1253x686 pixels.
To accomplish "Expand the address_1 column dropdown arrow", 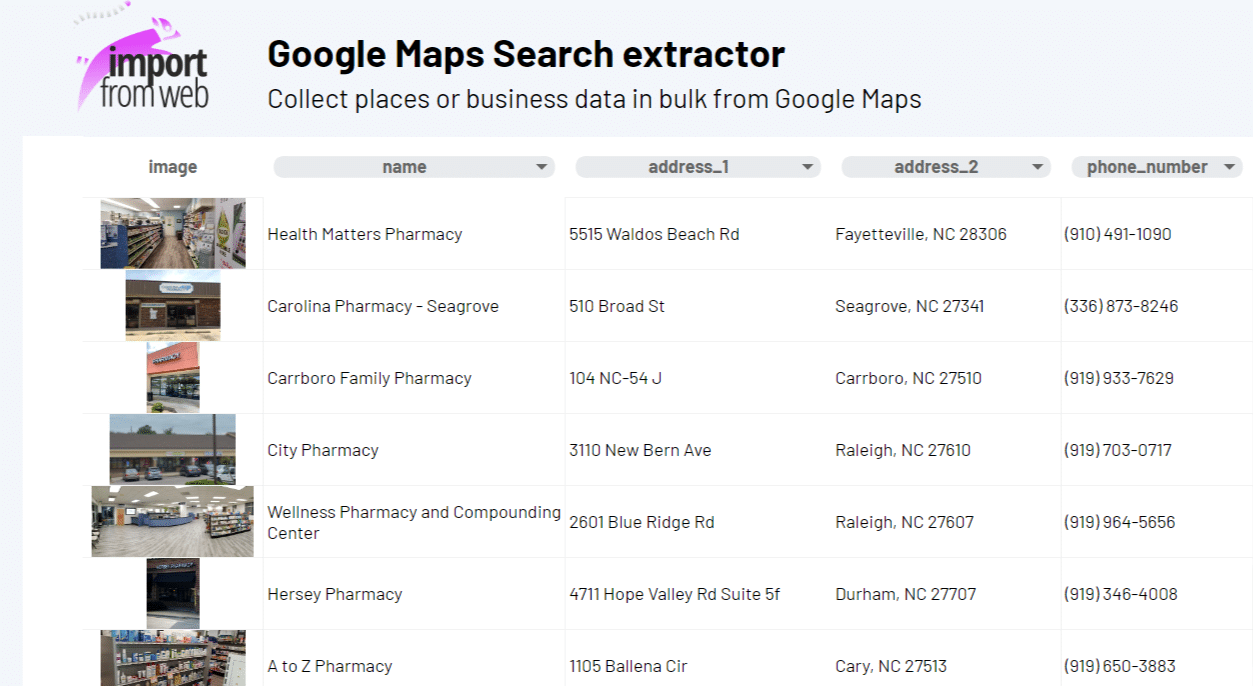I will point(807,168).
